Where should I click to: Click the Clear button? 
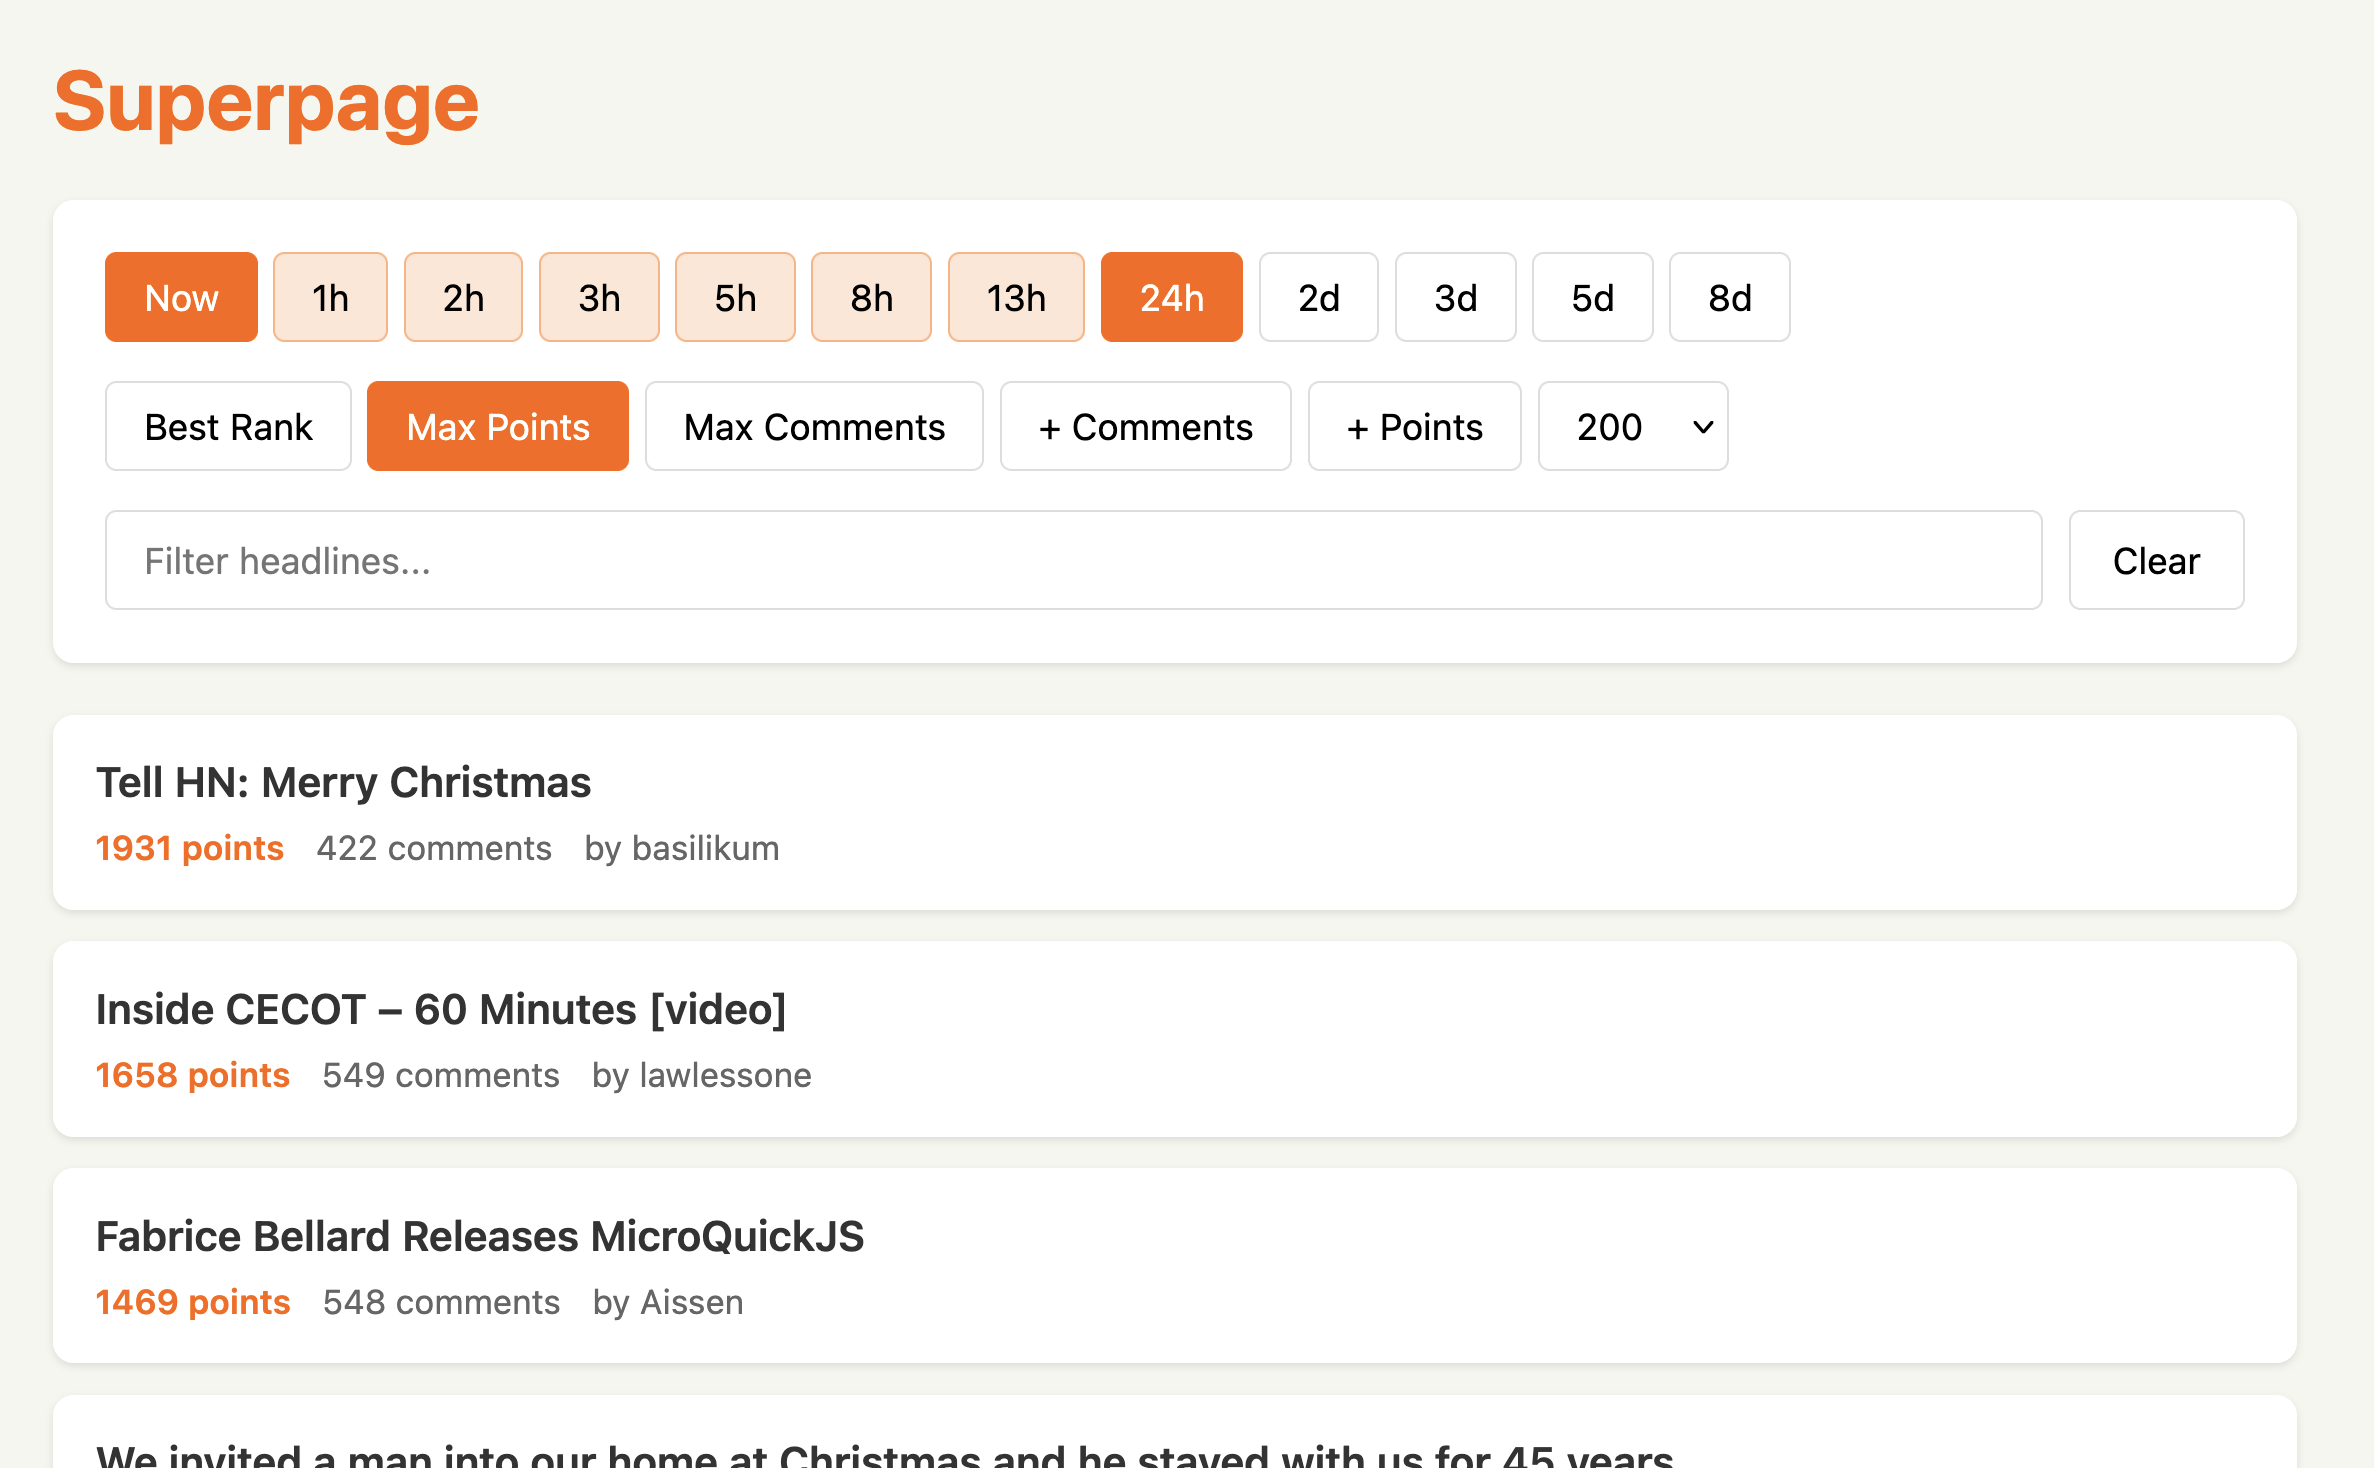2156,560
